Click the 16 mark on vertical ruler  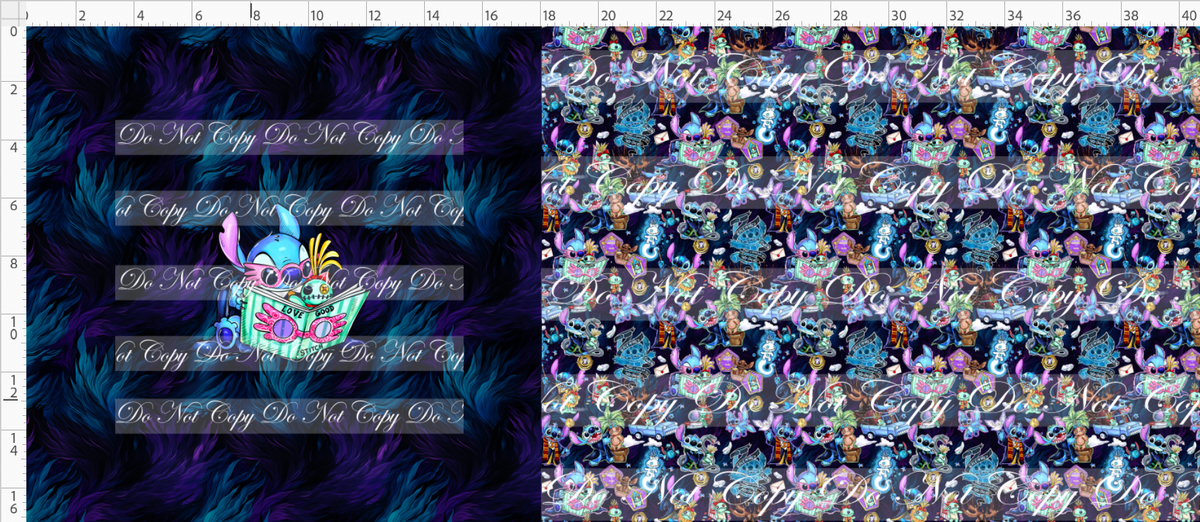coord(13,503)
